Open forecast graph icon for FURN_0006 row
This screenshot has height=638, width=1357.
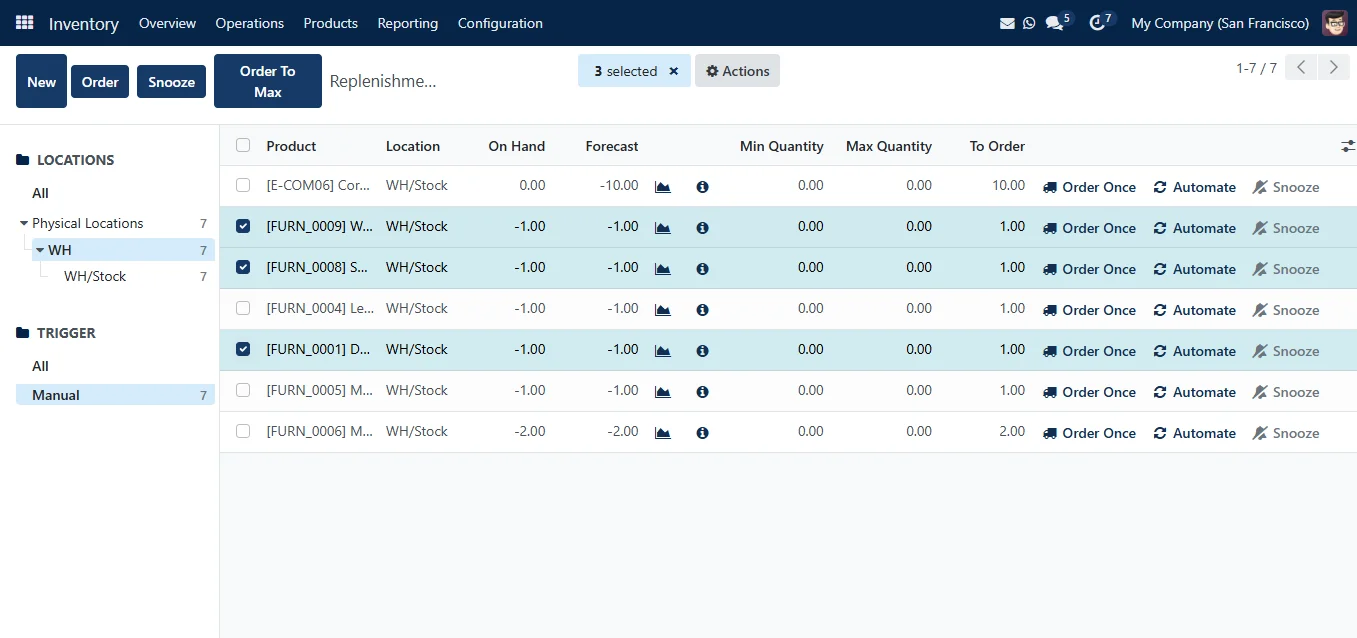(x=662, y=433)
